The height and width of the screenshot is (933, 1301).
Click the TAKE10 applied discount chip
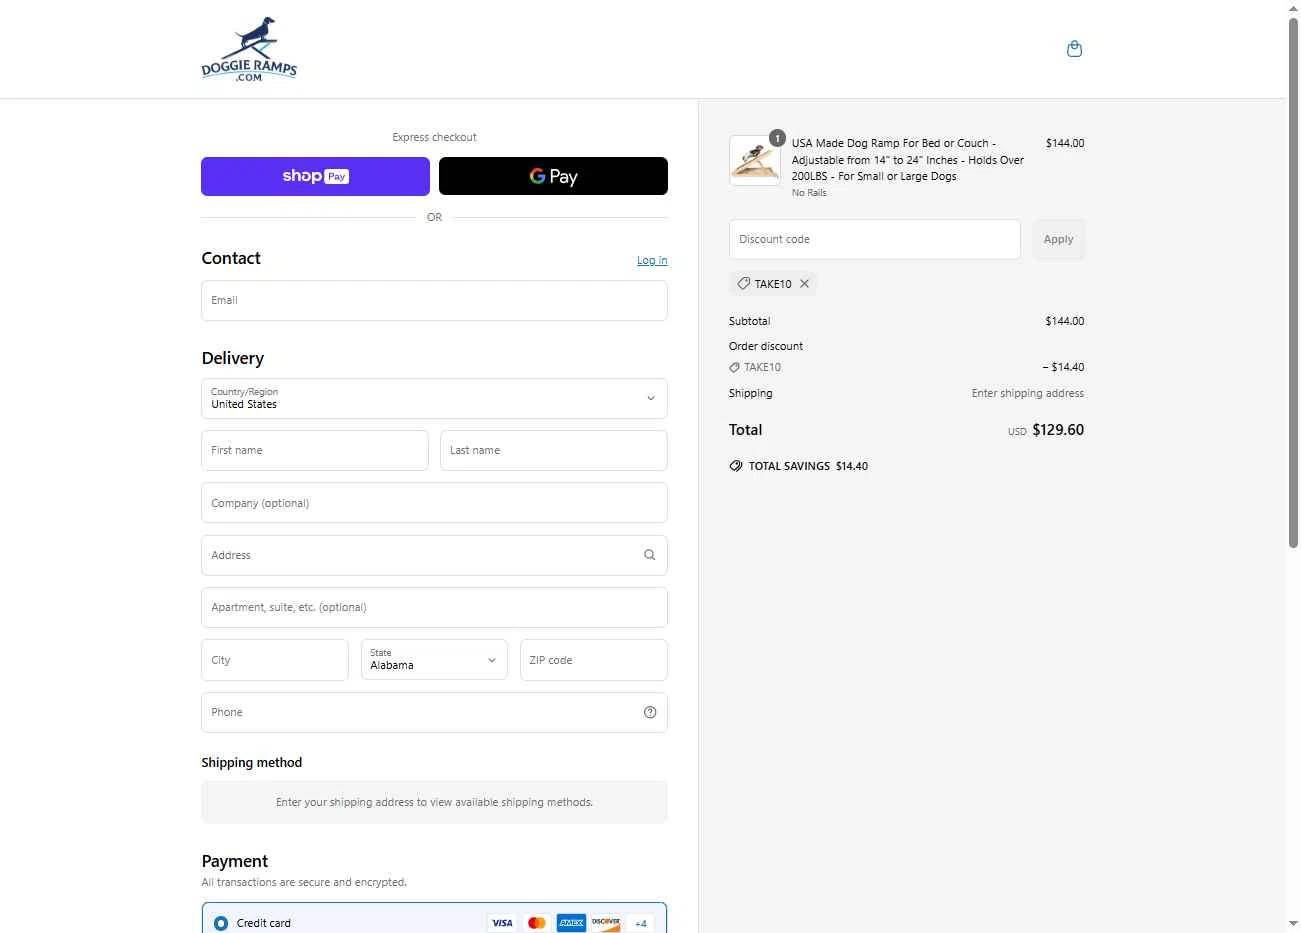coord(773,284)
